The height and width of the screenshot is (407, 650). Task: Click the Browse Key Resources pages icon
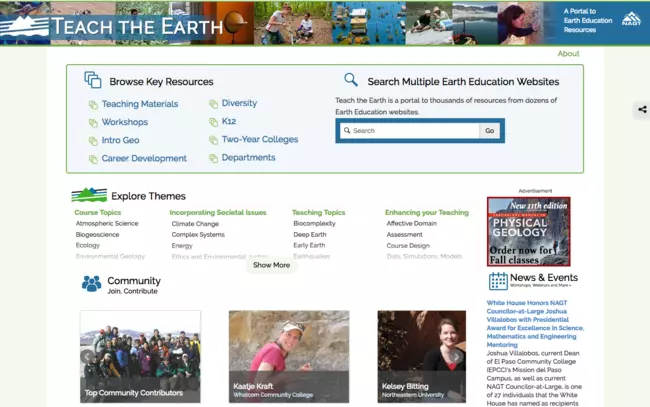pyautogui.click(x=93, y=80)
